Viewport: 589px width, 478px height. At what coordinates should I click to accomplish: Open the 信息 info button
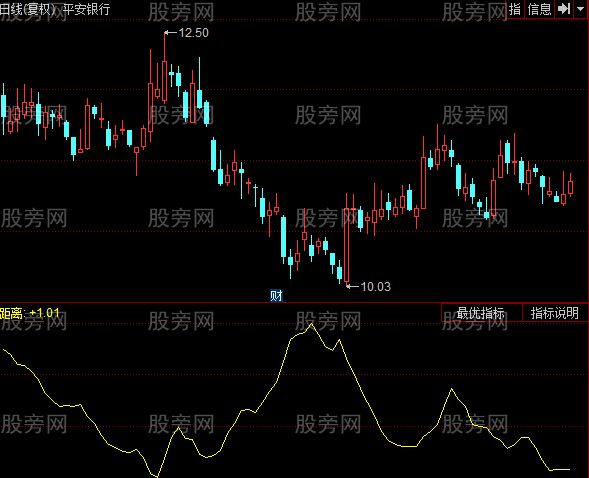(539, 9)
